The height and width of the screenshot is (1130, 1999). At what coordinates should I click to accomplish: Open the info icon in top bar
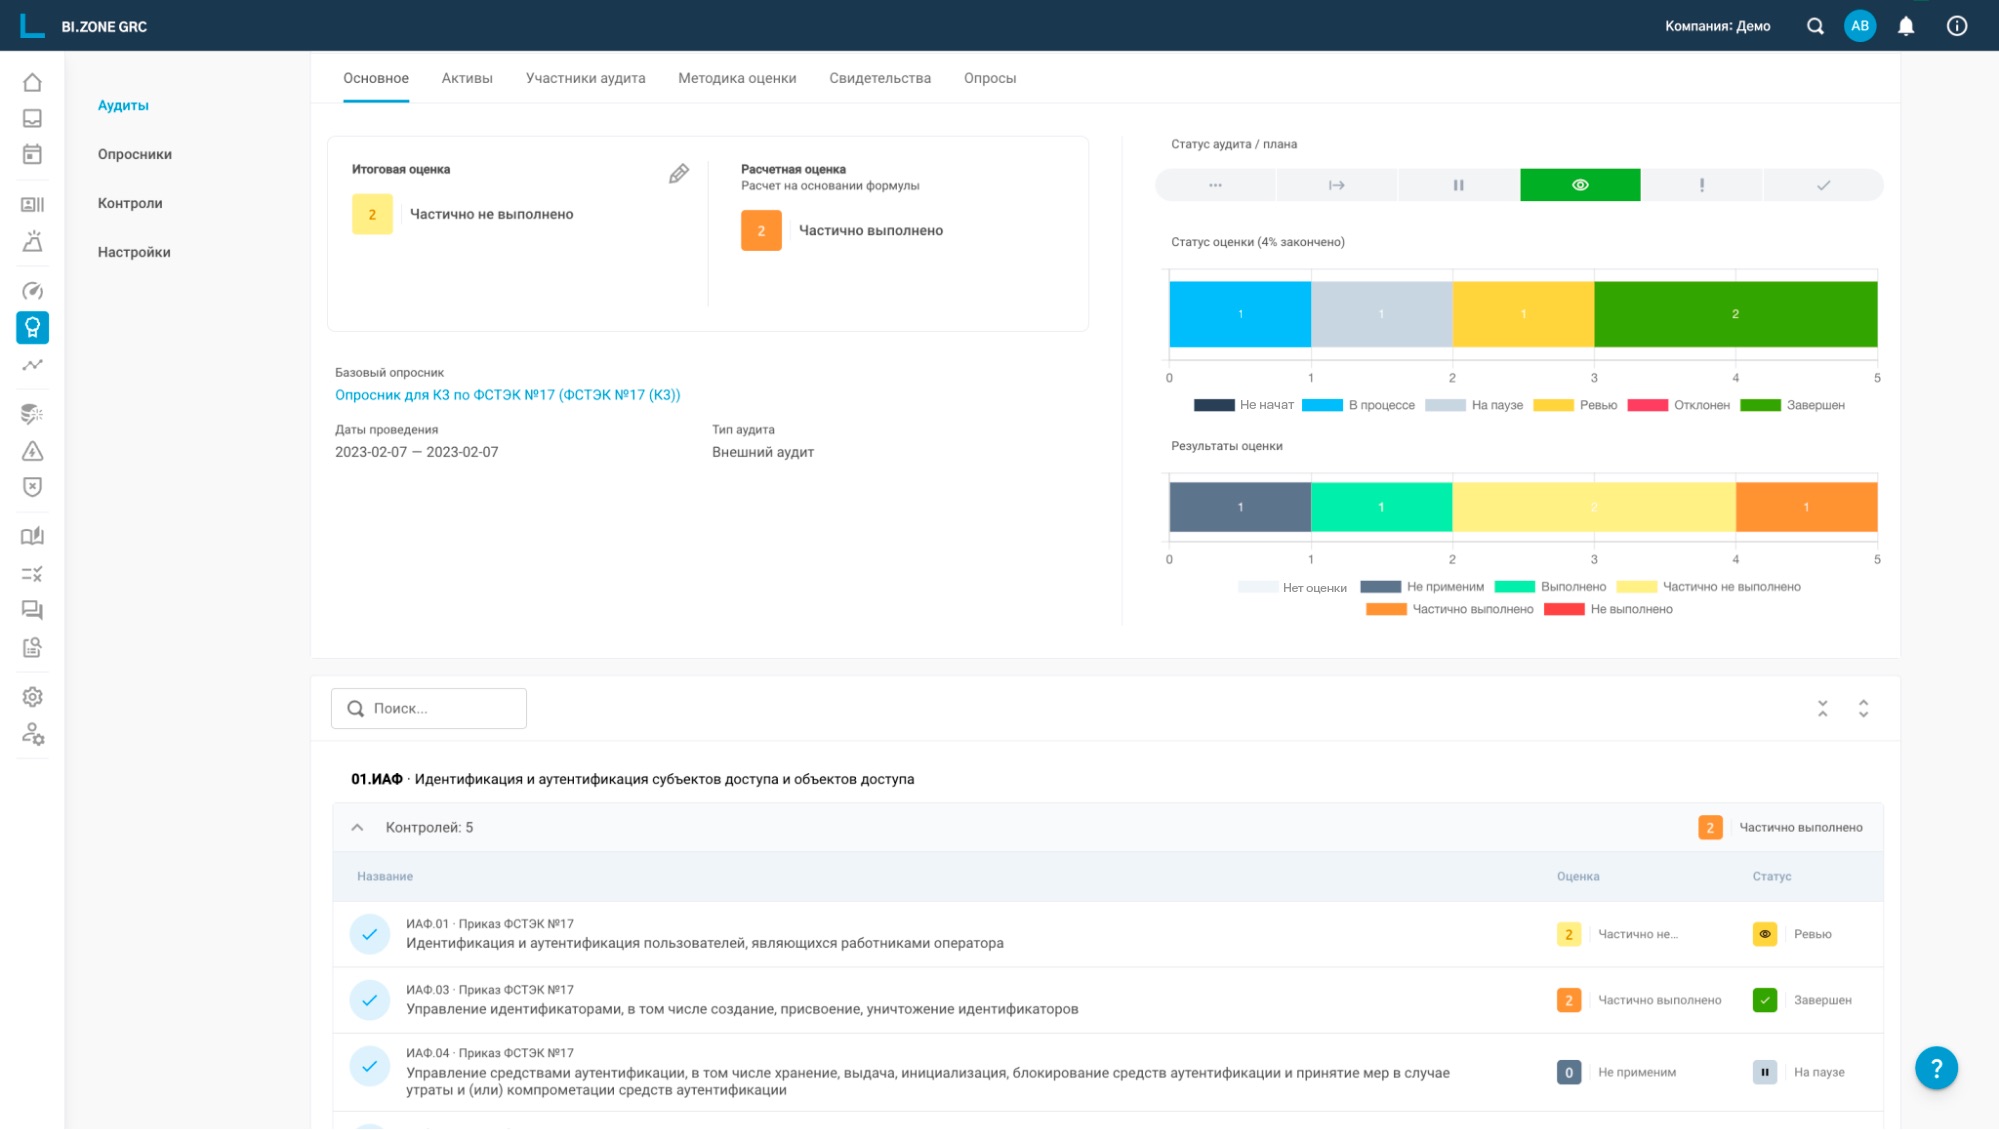tap(1957, 26)
